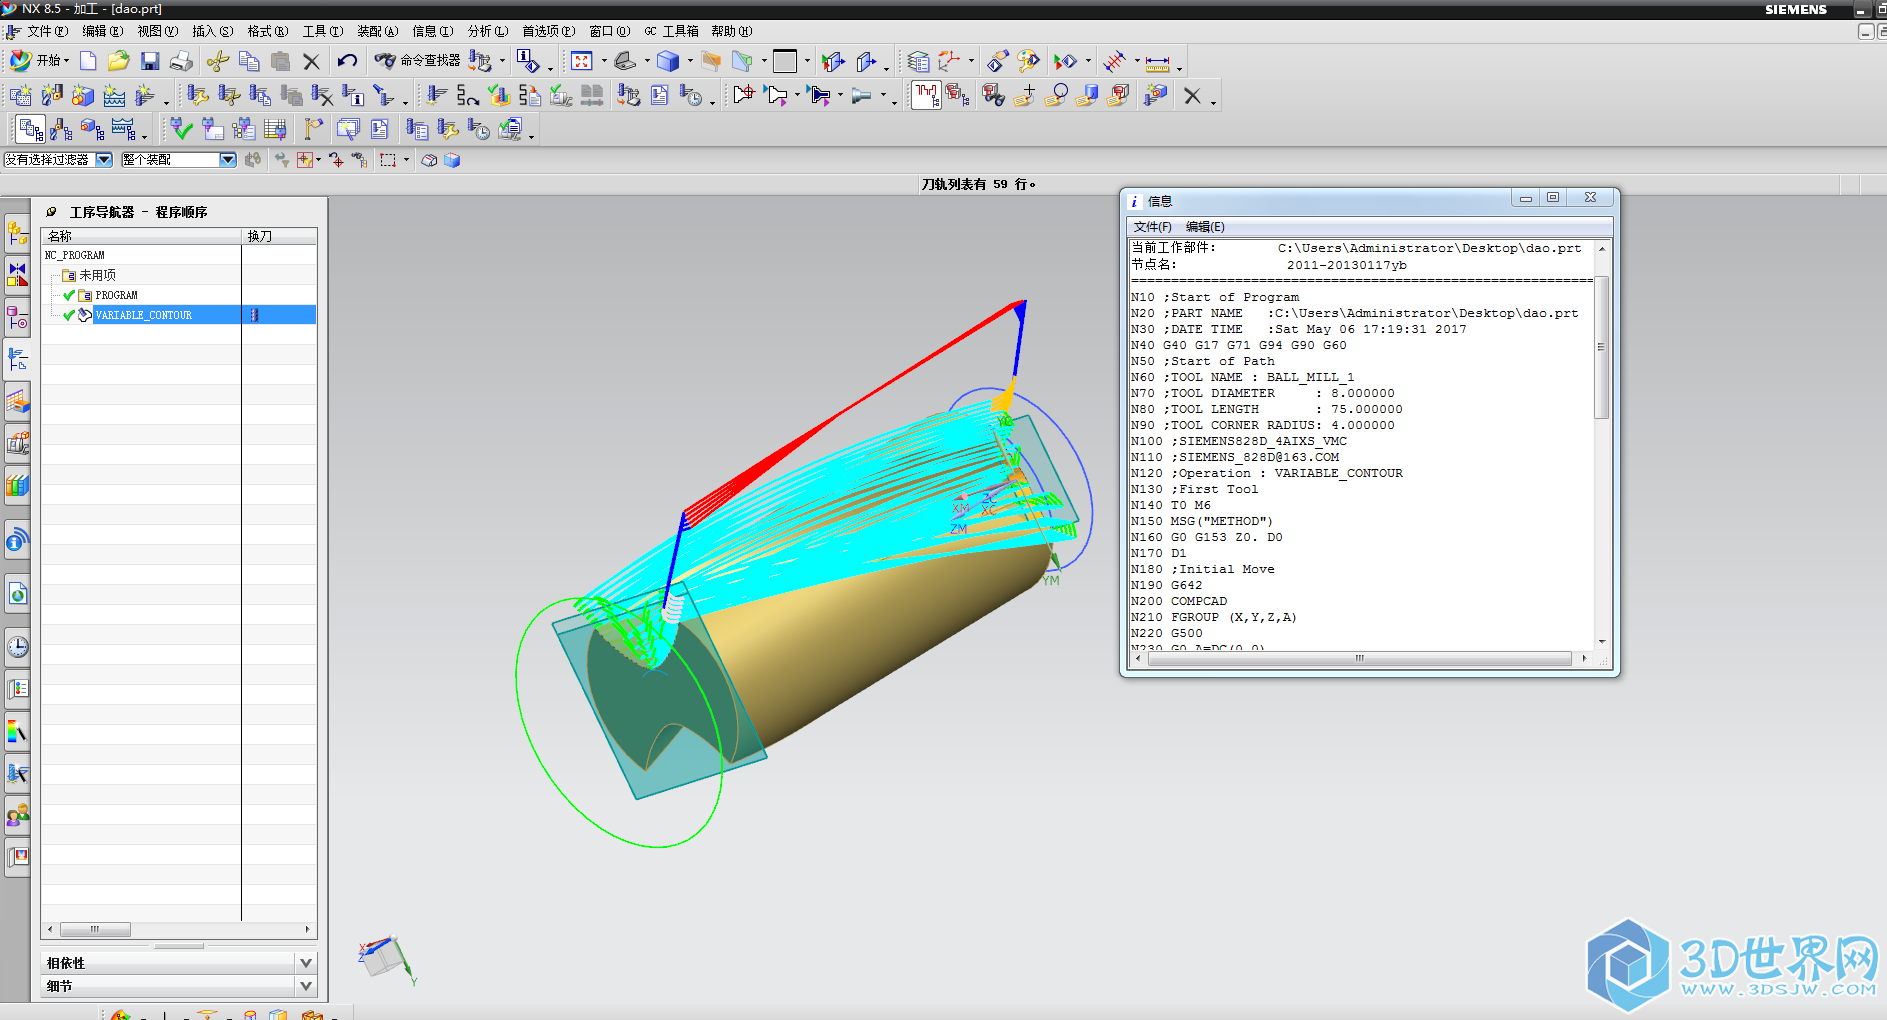Image resolution: width=1887 pixels, height=1020 pixels.
Task: Open the selection filter dropdown
Action: [x=104, y=160]
